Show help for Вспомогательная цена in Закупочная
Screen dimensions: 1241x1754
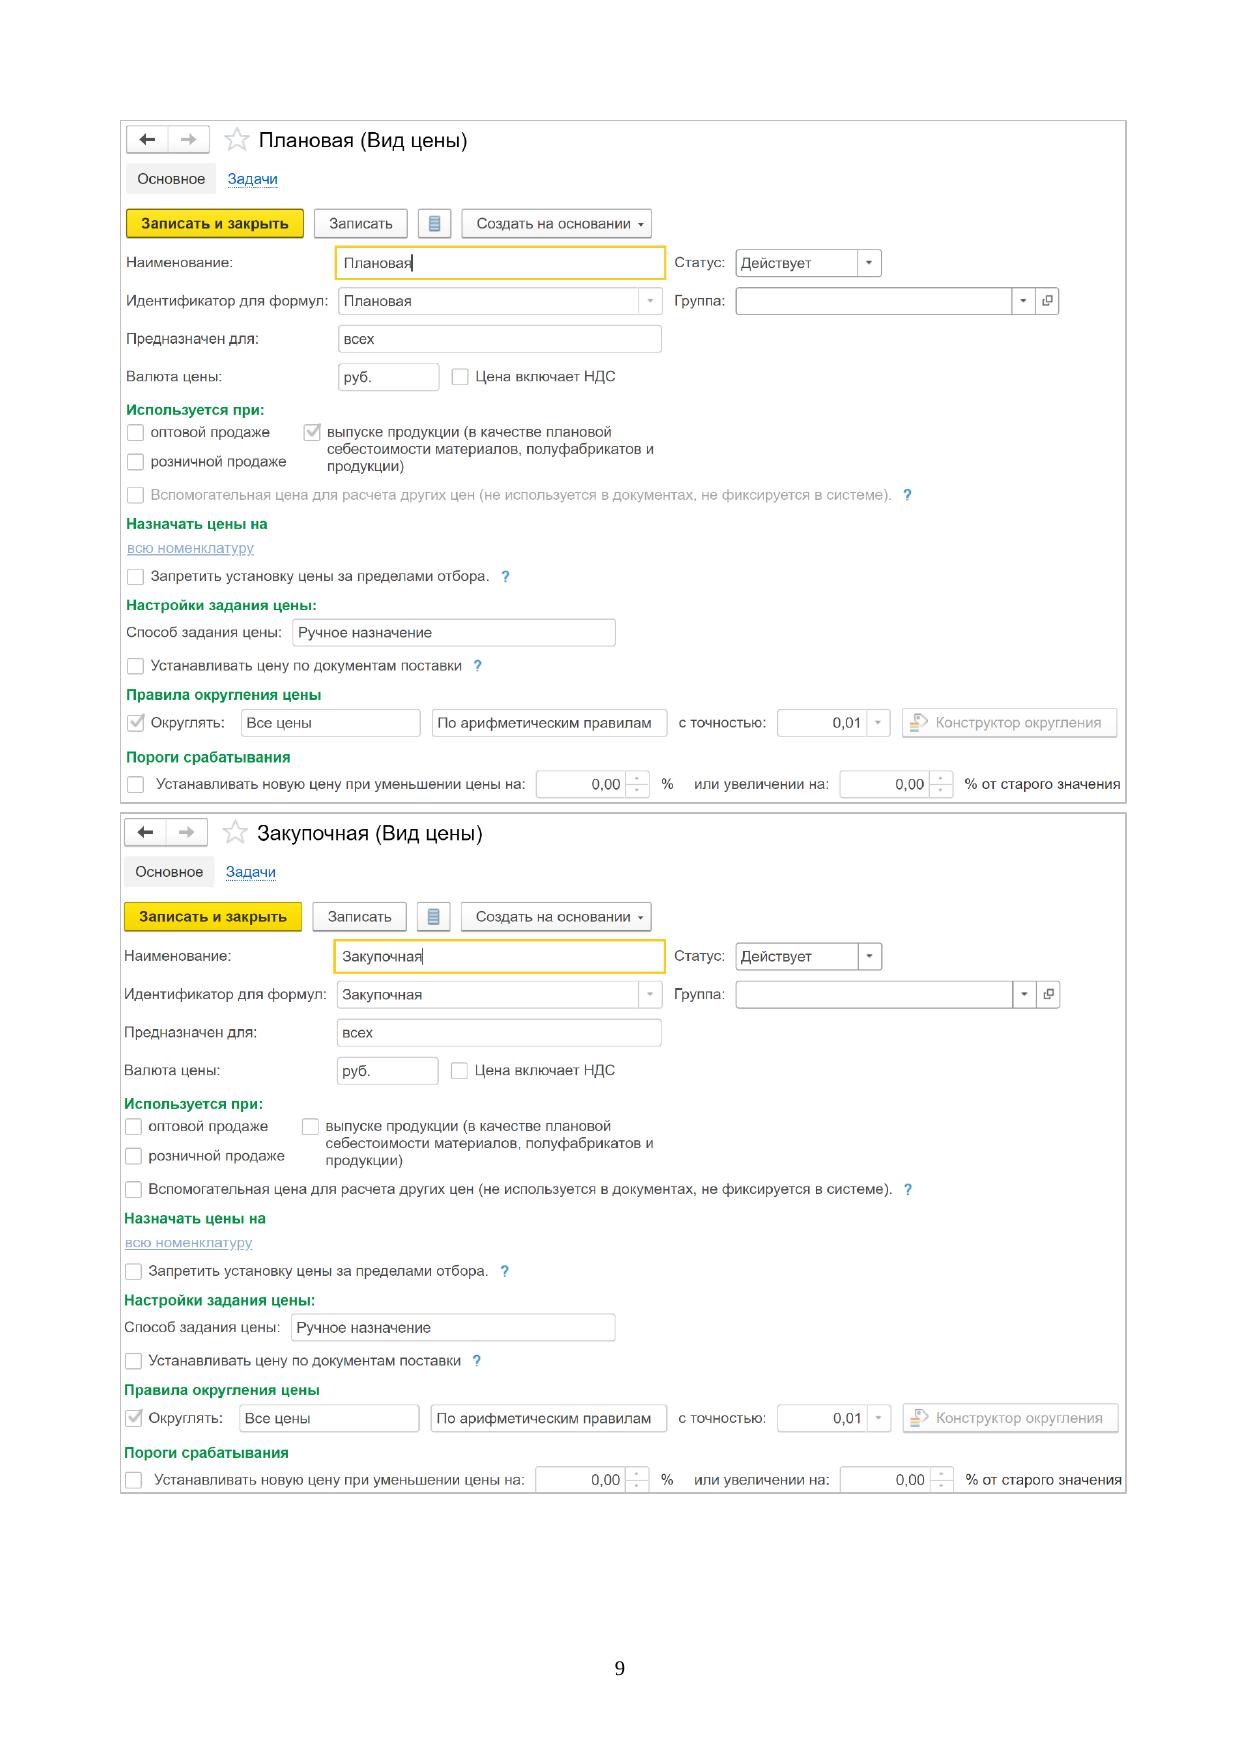(x=907, y=1190)
